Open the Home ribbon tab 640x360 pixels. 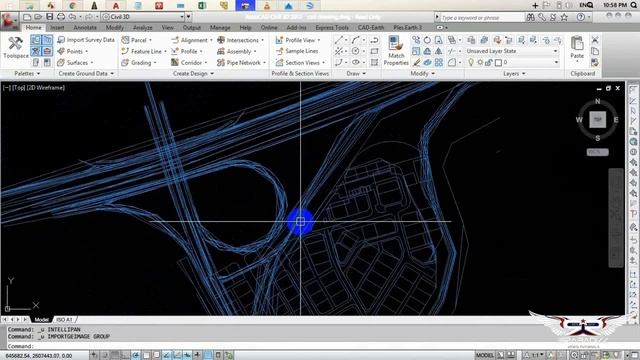[33, 27]
